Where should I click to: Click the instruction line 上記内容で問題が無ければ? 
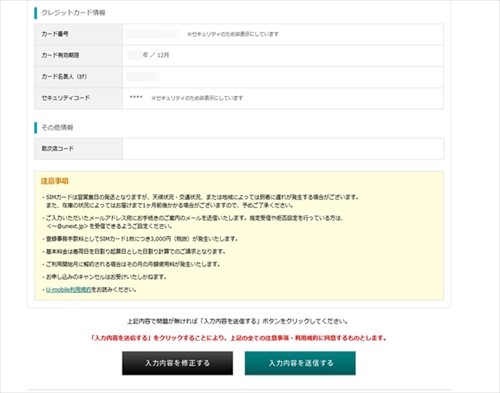pyautogui.click(x=238, y=322)
